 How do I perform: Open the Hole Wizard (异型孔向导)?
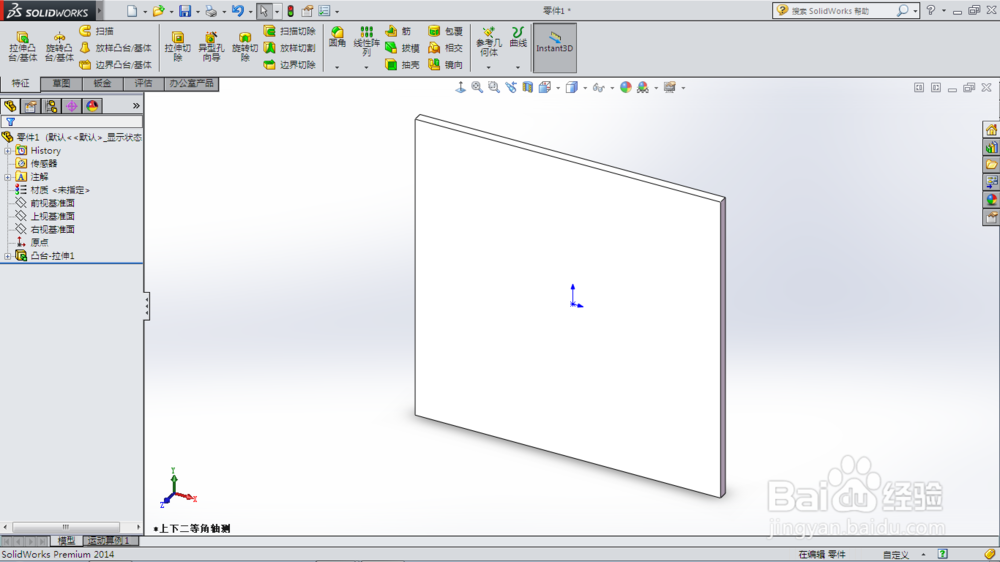210,47
